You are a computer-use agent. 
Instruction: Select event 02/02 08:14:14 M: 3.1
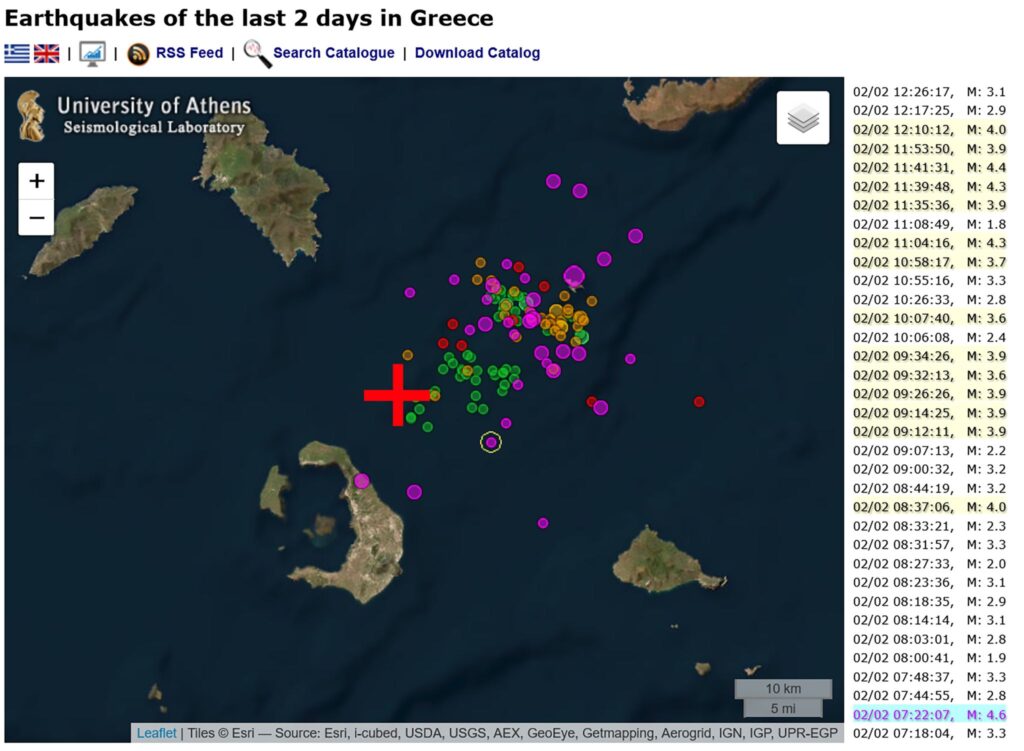click(929, 620)
